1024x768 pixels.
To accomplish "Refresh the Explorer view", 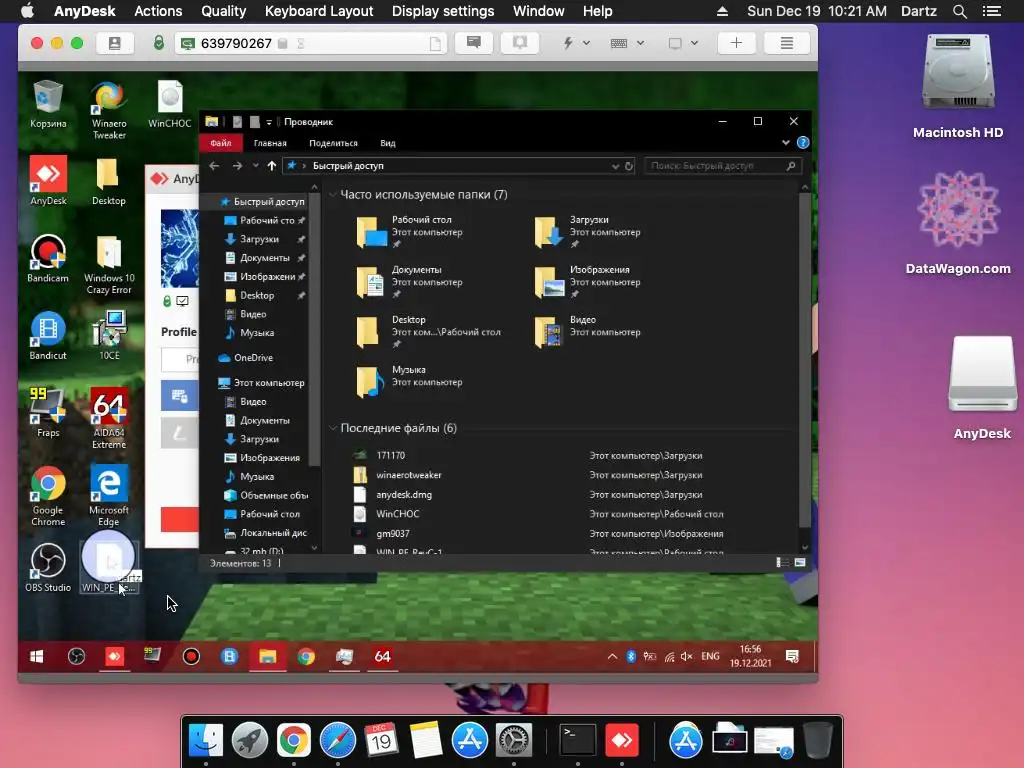I will tap(629, 167).
